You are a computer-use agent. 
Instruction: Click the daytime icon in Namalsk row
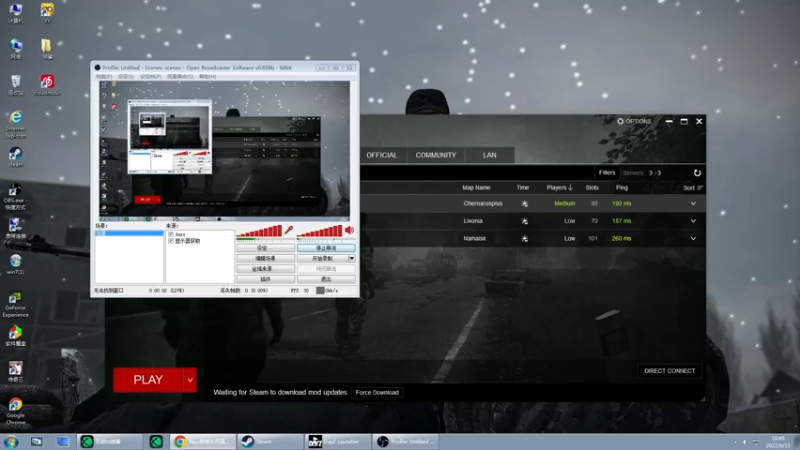tap(524, 238)
